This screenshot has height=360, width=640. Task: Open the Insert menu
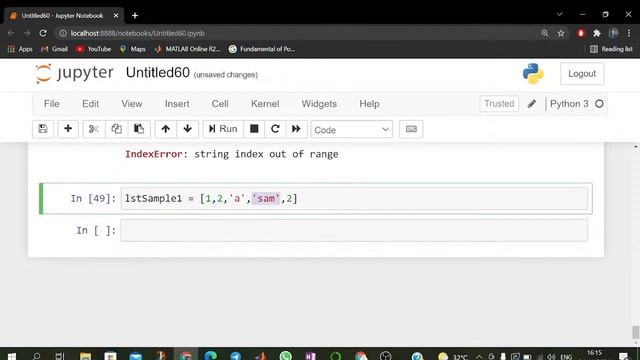(177, 104)
